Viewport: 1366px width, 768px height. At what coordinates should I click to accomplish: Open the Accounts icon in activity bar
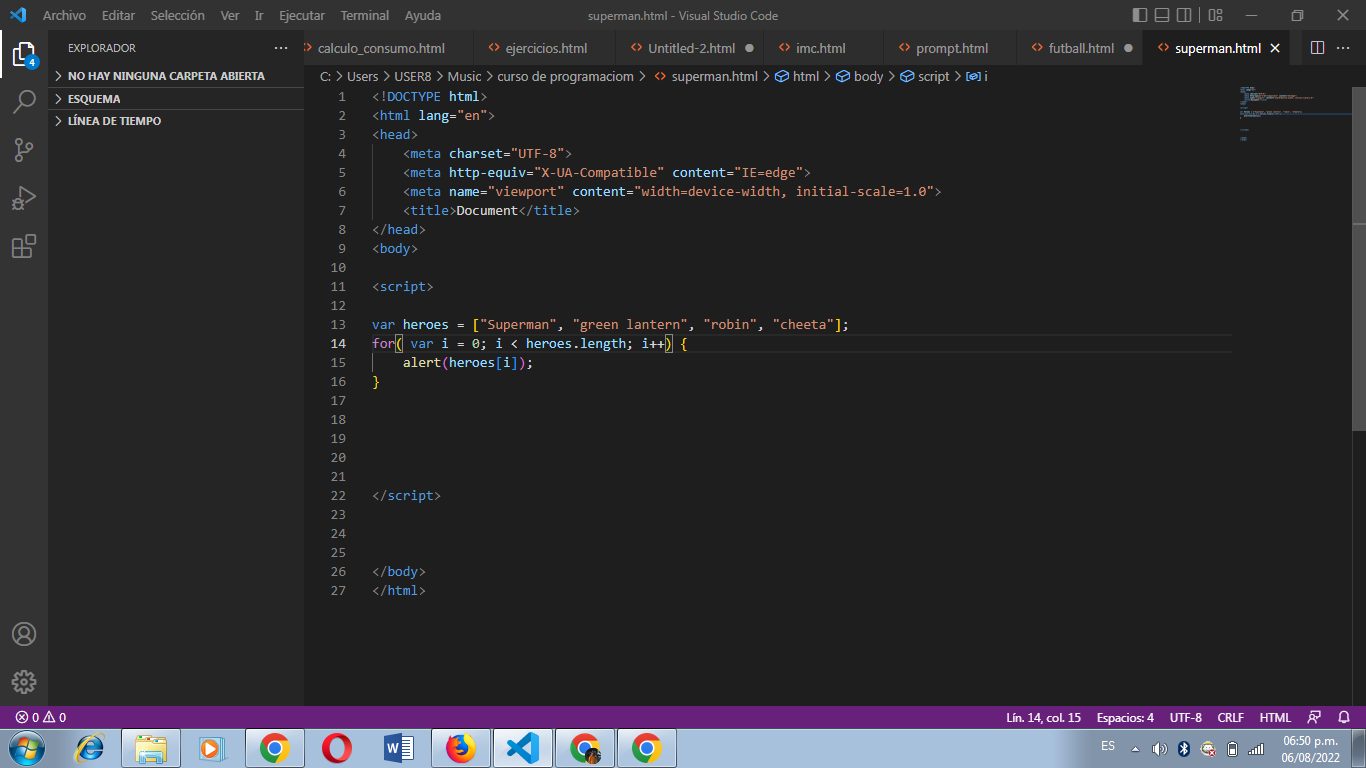(24, 634)
